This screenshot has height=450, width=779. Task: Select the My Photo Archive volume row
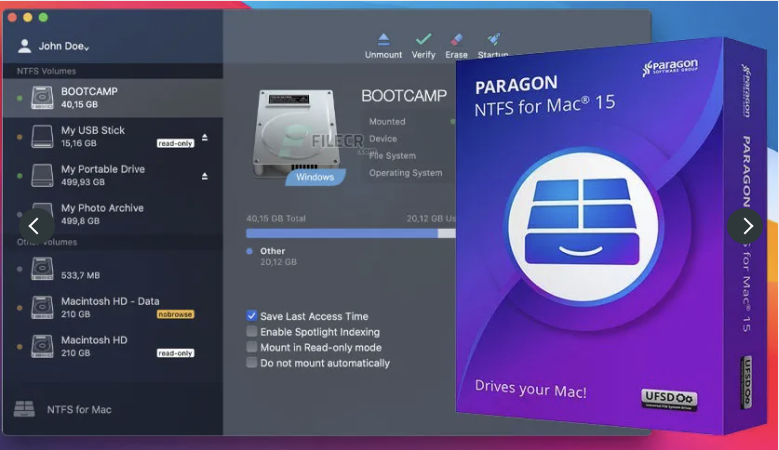(113, 214)
